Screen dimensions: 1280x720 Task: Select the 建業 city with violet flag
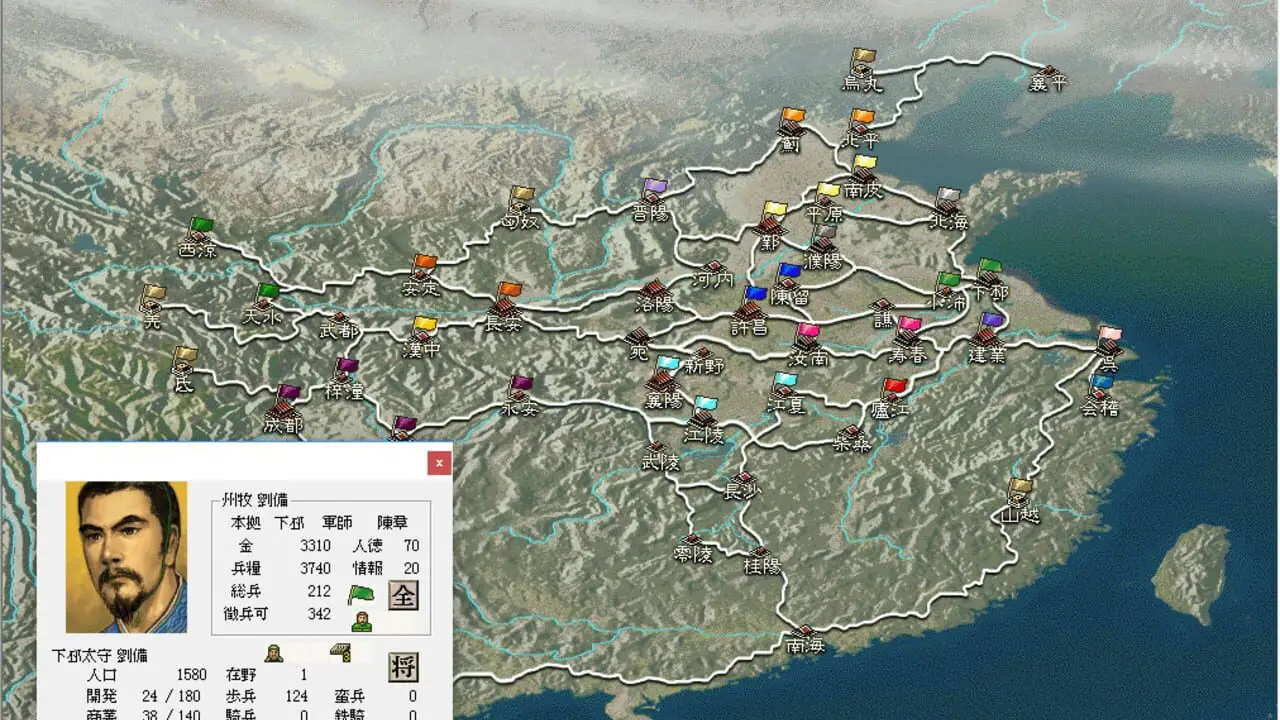click(x=986, y=340)
